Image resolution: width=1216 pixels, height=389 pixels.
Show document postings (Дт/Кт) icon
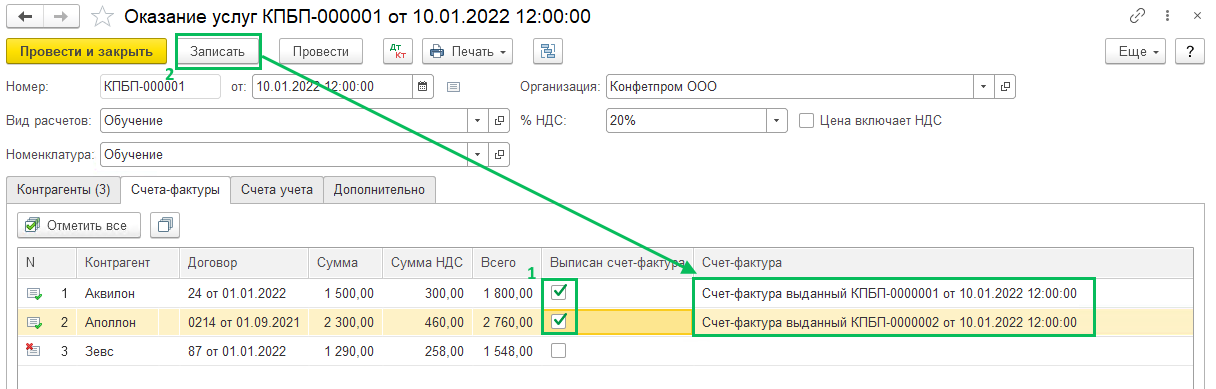pyautogui.click(x=398, y=51)
